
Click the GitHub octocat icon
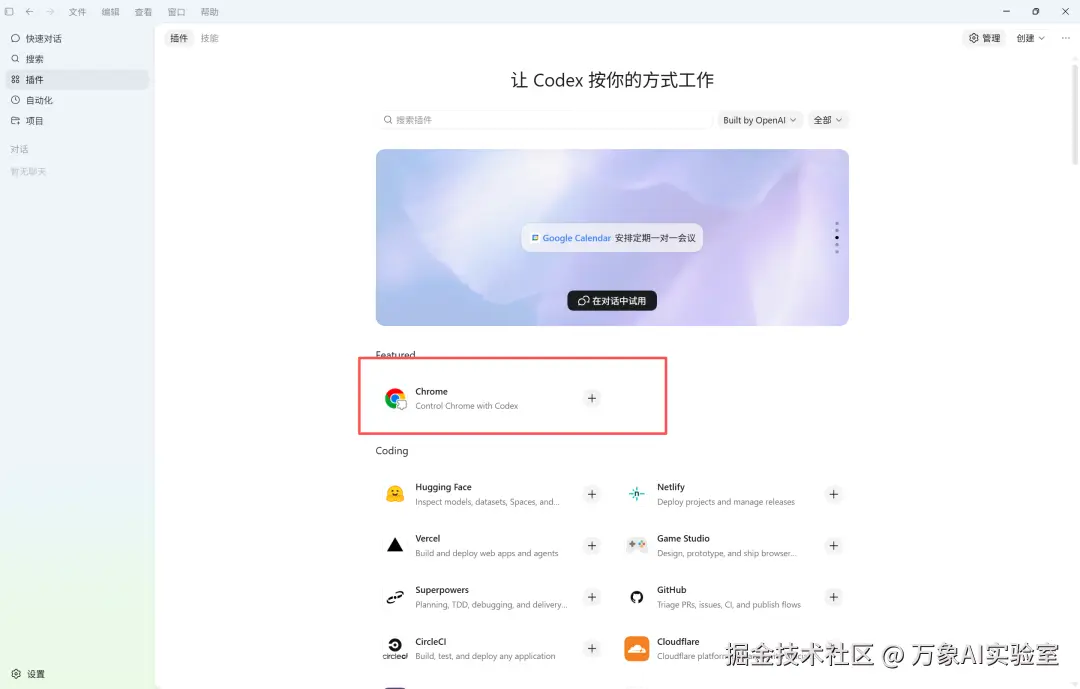[636, 597]
